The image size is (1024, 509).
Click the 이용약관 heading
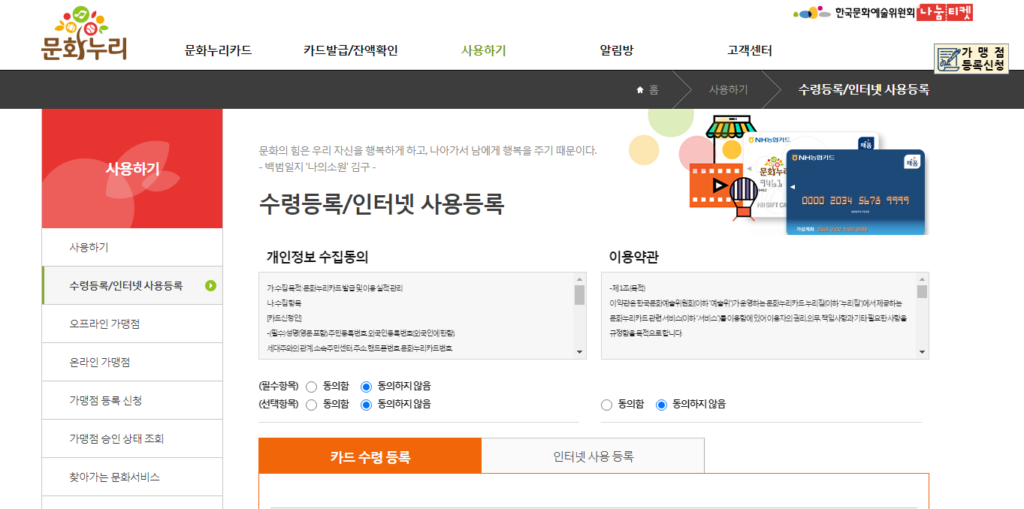(x=633, y=257)
